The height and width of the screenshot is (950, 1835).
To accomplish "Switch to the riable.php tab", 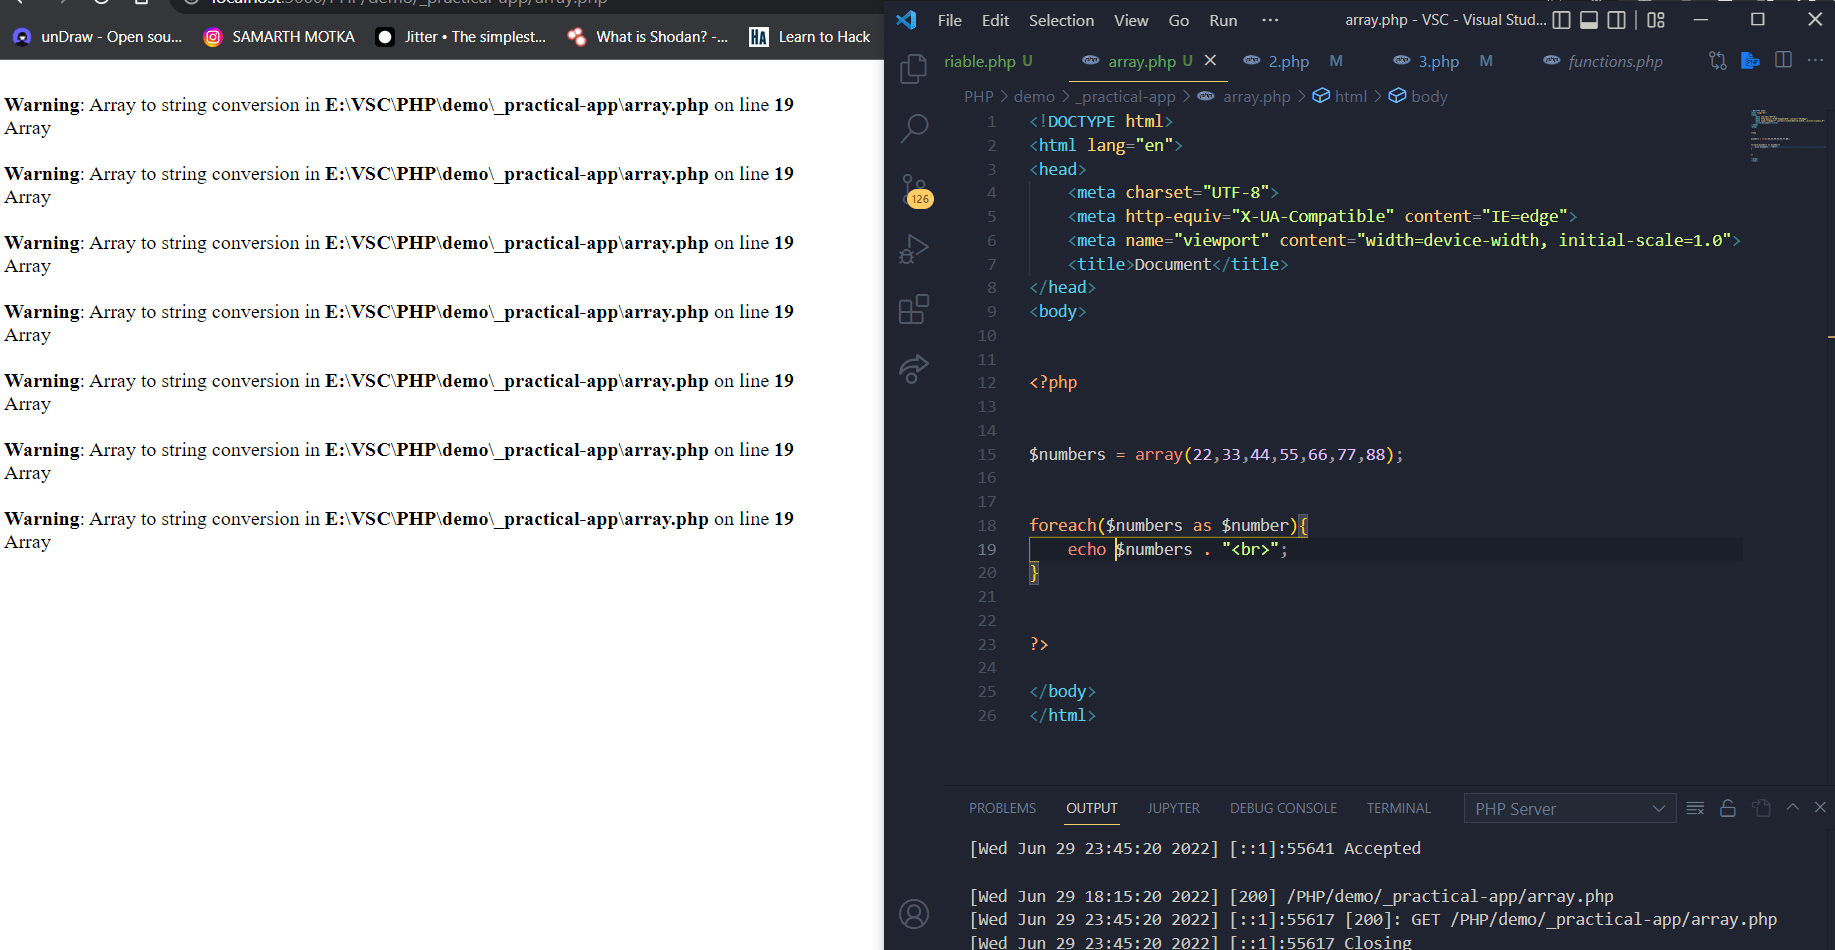I will 988,61.
